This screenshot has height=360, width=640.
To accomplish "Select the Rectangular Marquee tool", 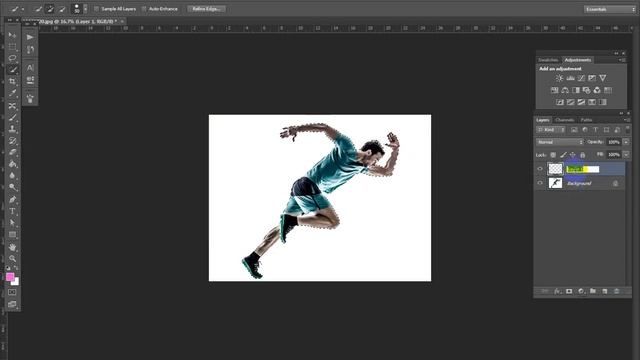I will click(12, 47).
